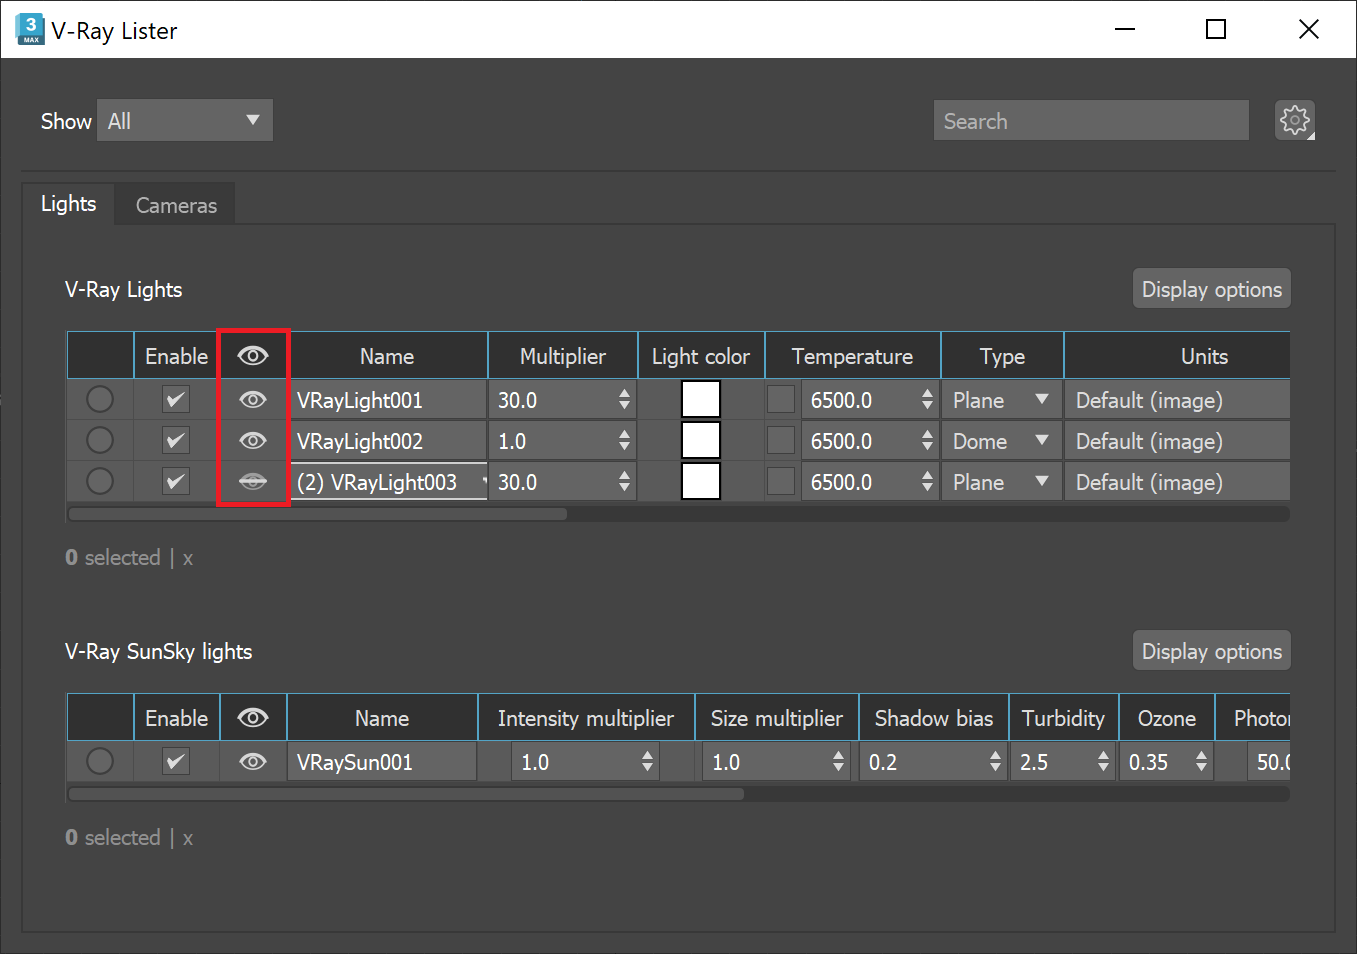
Task: Open the Light color swatch for VRayLight001
Action: [x=700, y=399]
